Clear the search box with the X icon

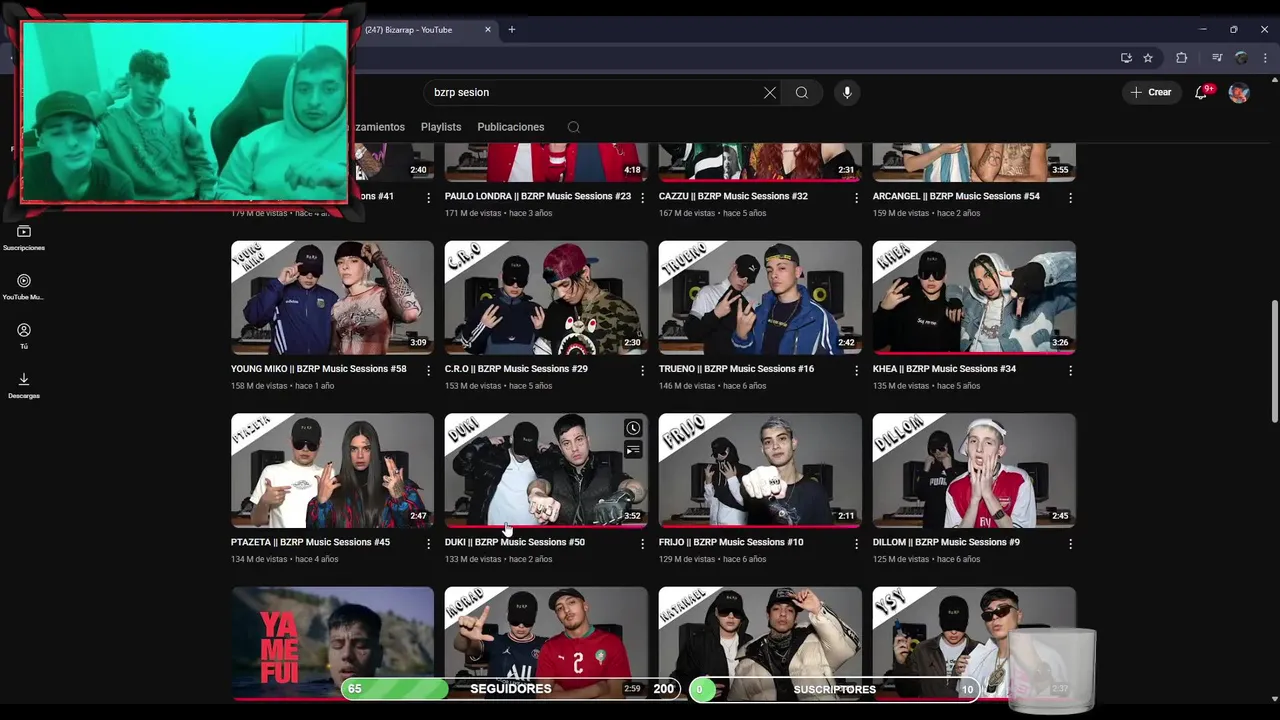(x=770, y=92)
